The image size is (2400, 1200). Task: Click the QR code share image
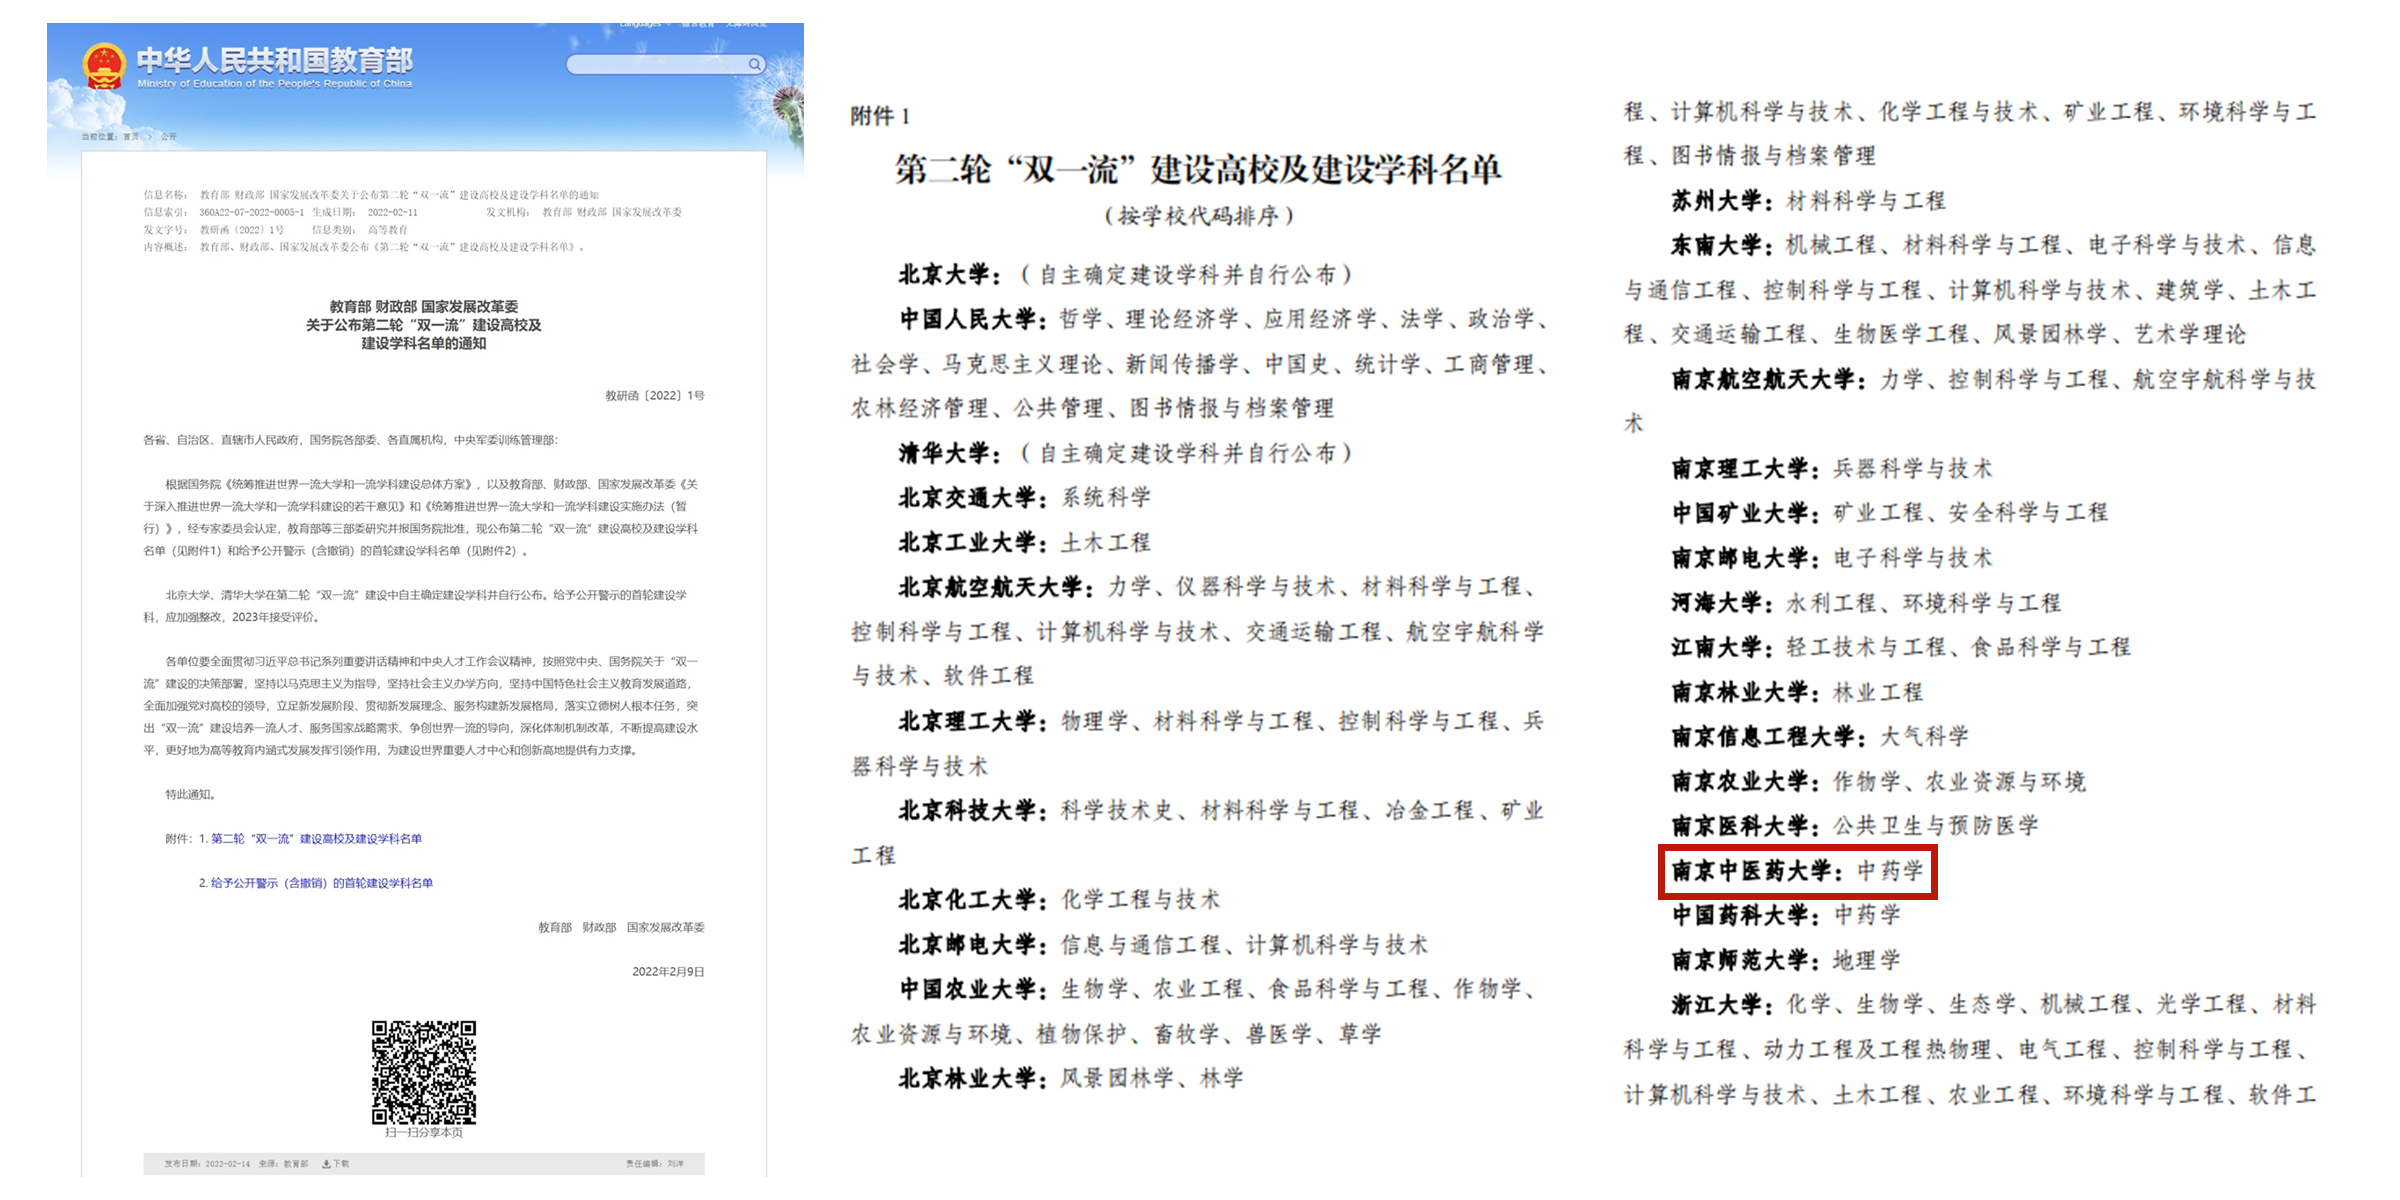click(x=424, y=1072)
